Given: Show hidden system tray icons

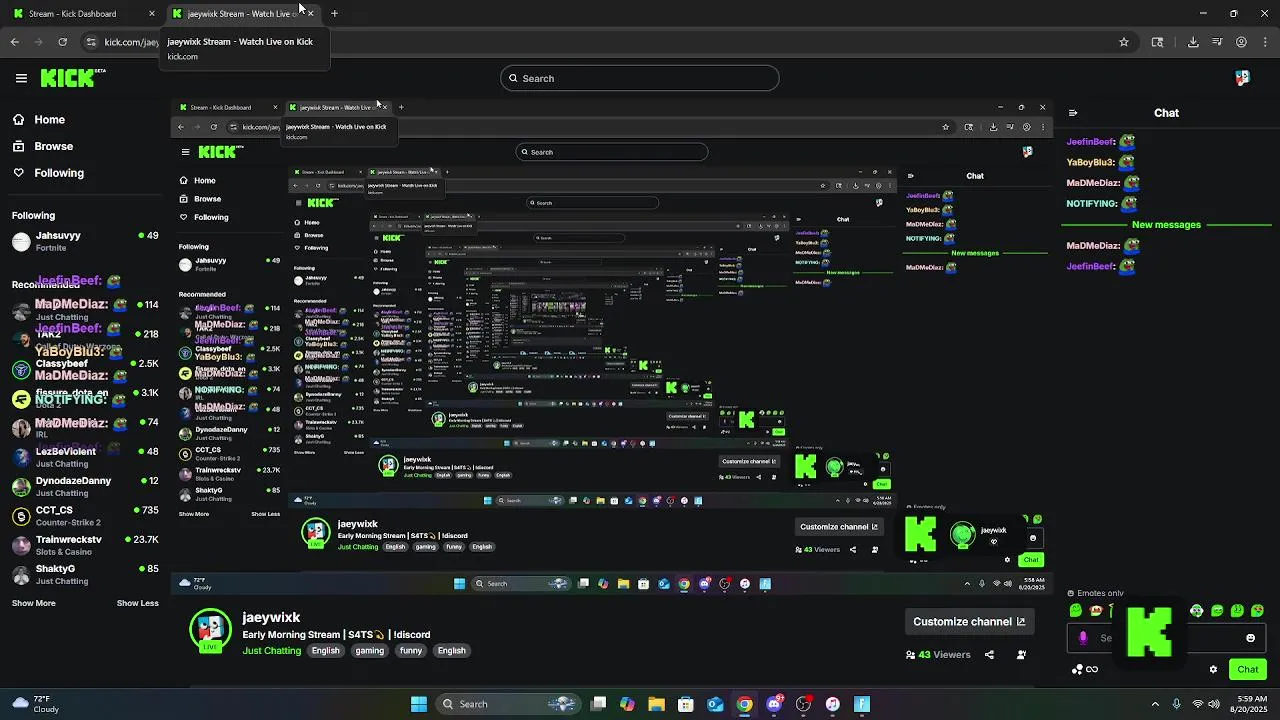Looking at the screenshot, I should click(x=1155, y=704).
